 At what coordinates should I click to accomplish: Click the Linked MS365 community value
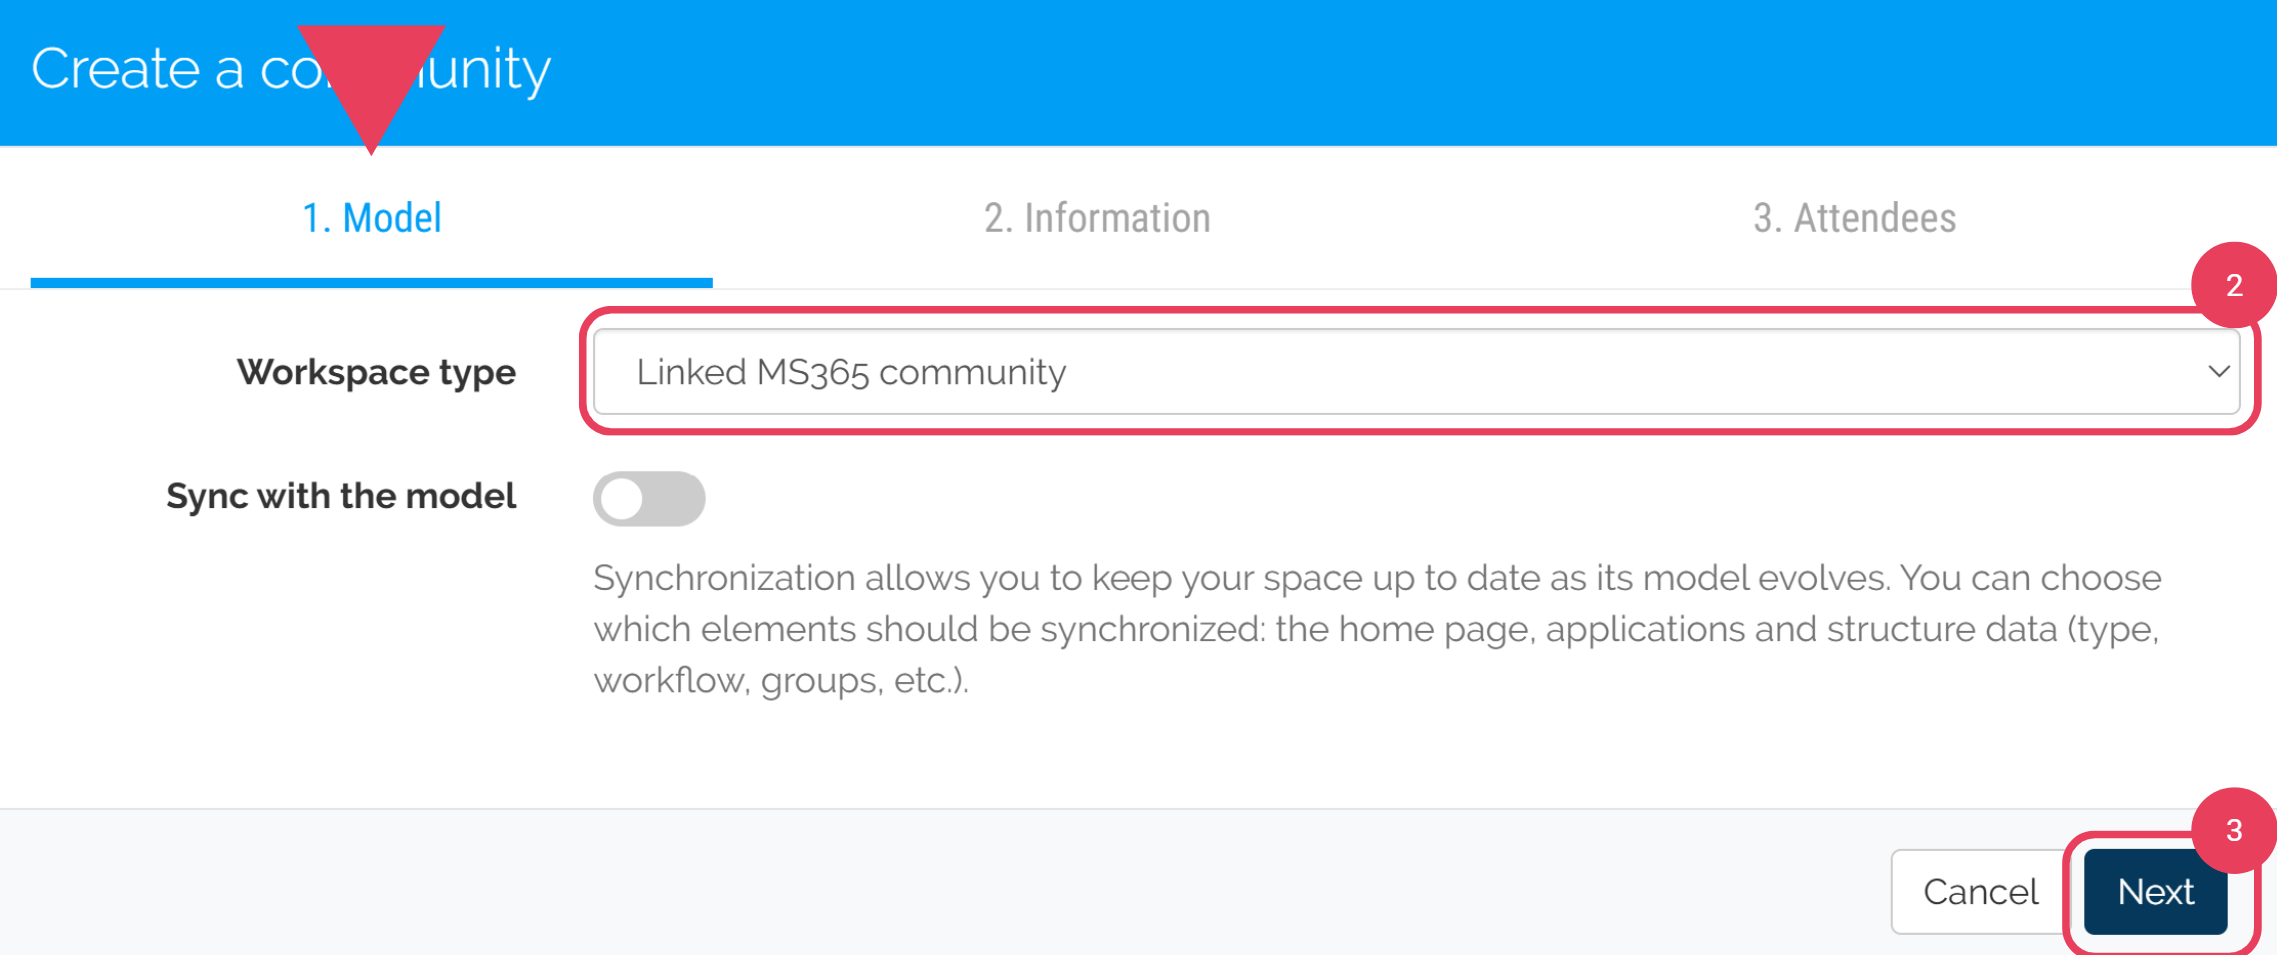[851, 372]
